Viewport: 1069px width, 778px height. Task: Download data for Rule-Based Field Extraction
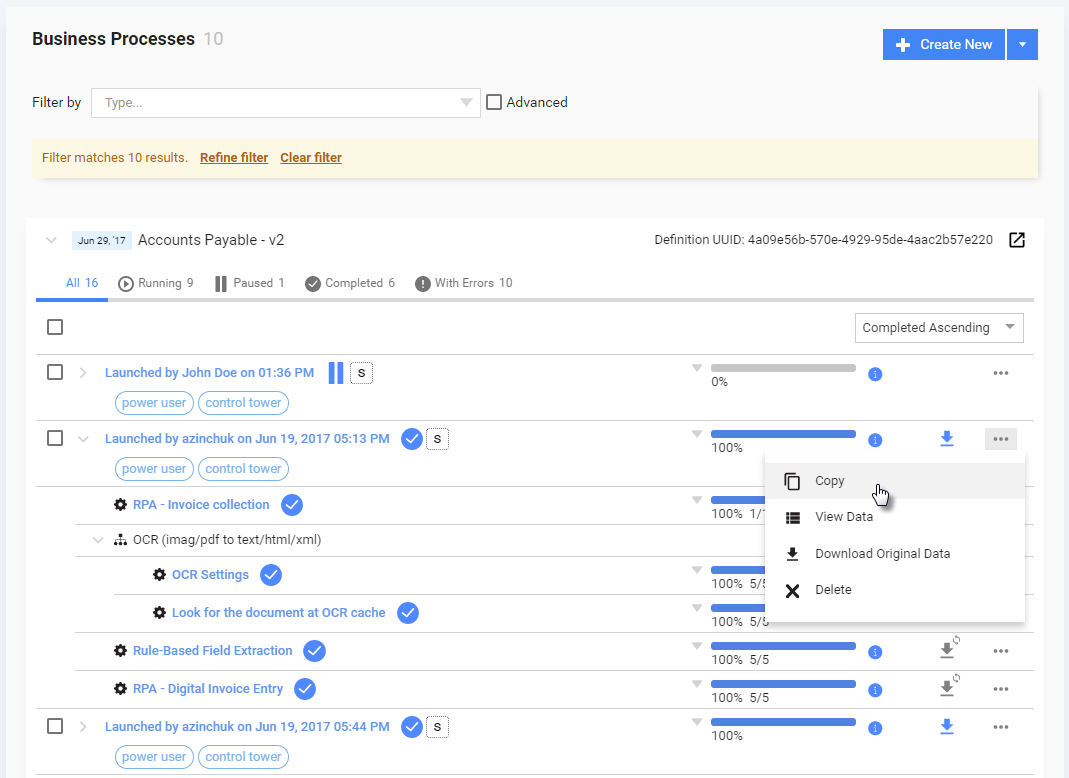pos(948,649)
